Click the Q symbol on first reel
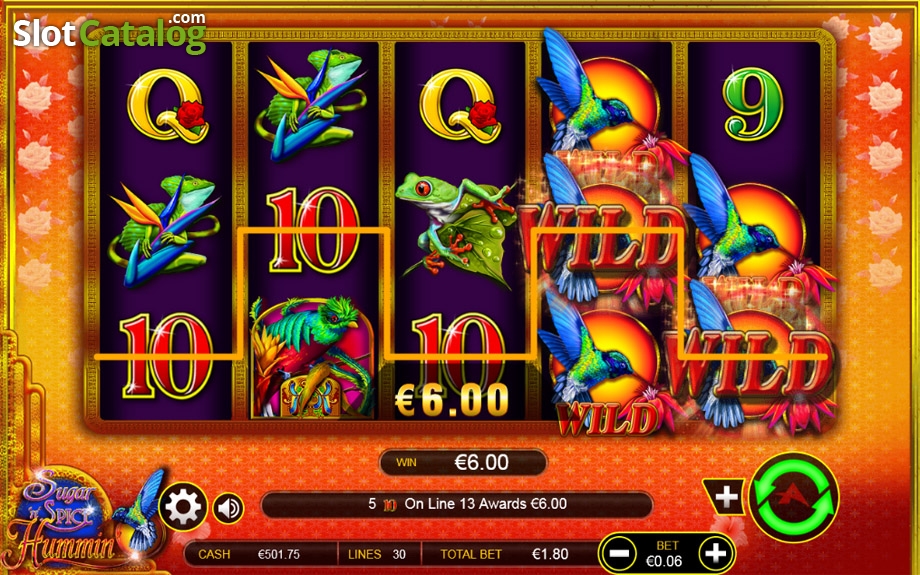The width and height of the screenshot is (920, 575). pyautogui.click(x=167, y=106)
